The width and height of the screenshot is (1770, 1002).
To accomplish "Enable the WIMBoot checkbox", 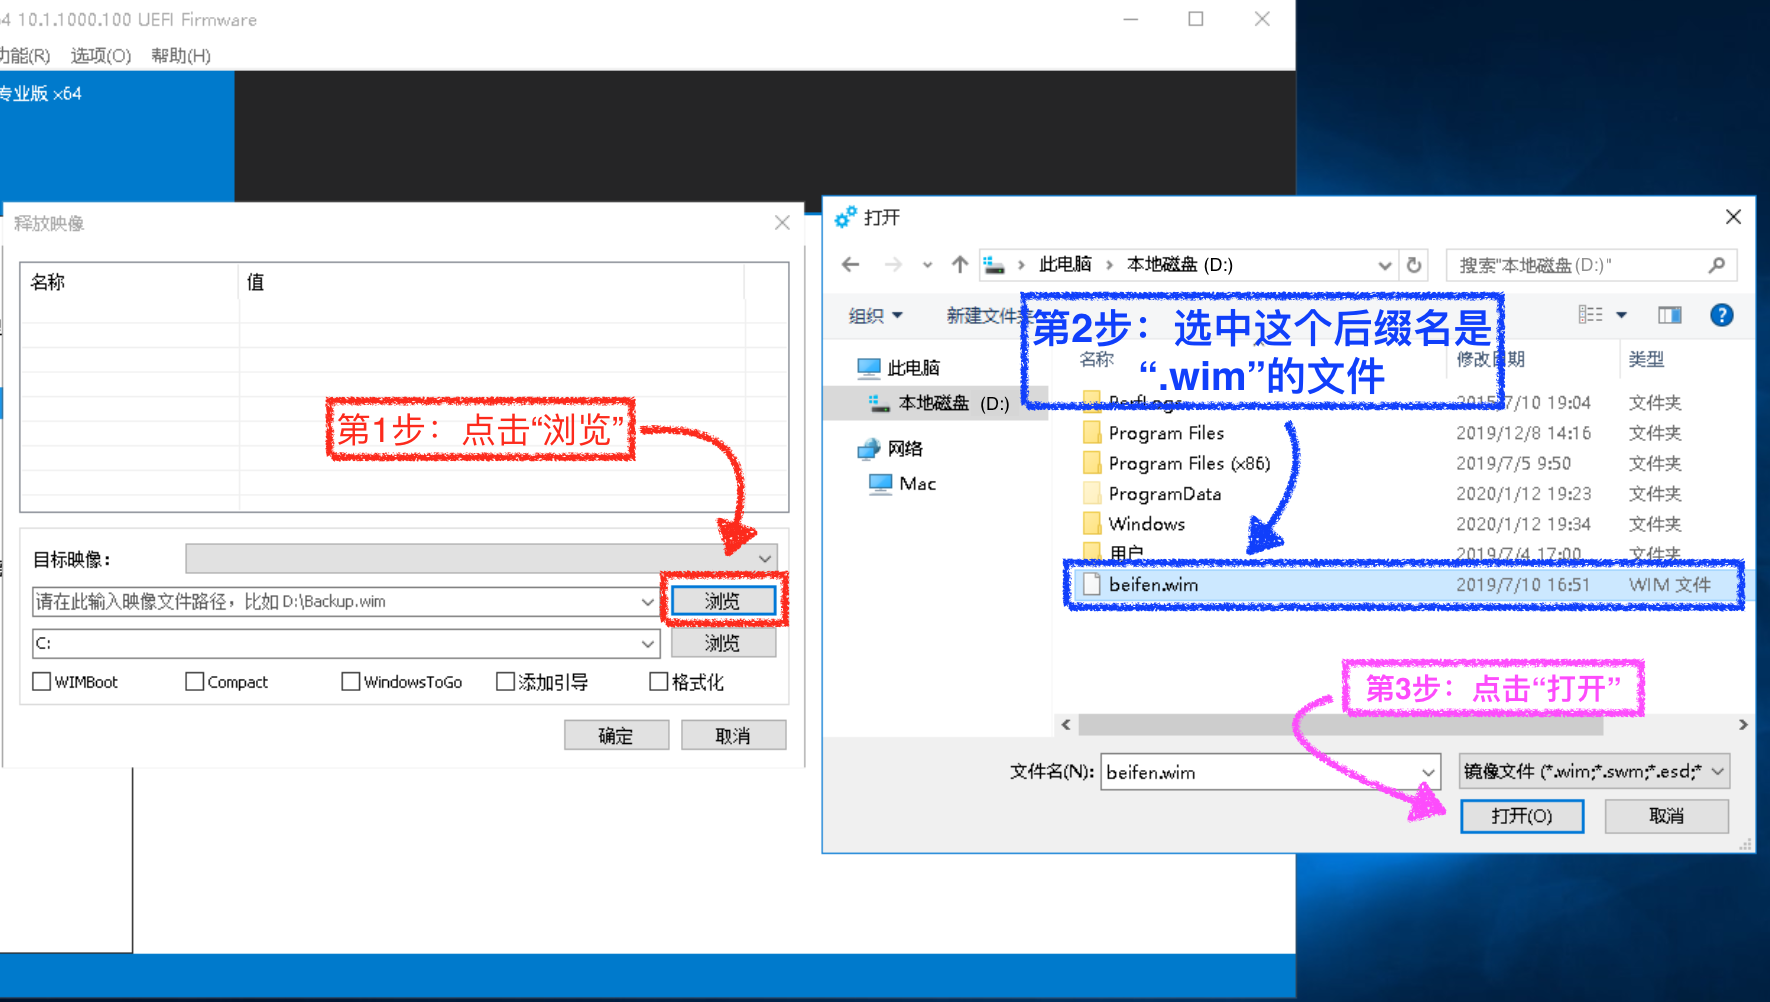I will (41, 681).
